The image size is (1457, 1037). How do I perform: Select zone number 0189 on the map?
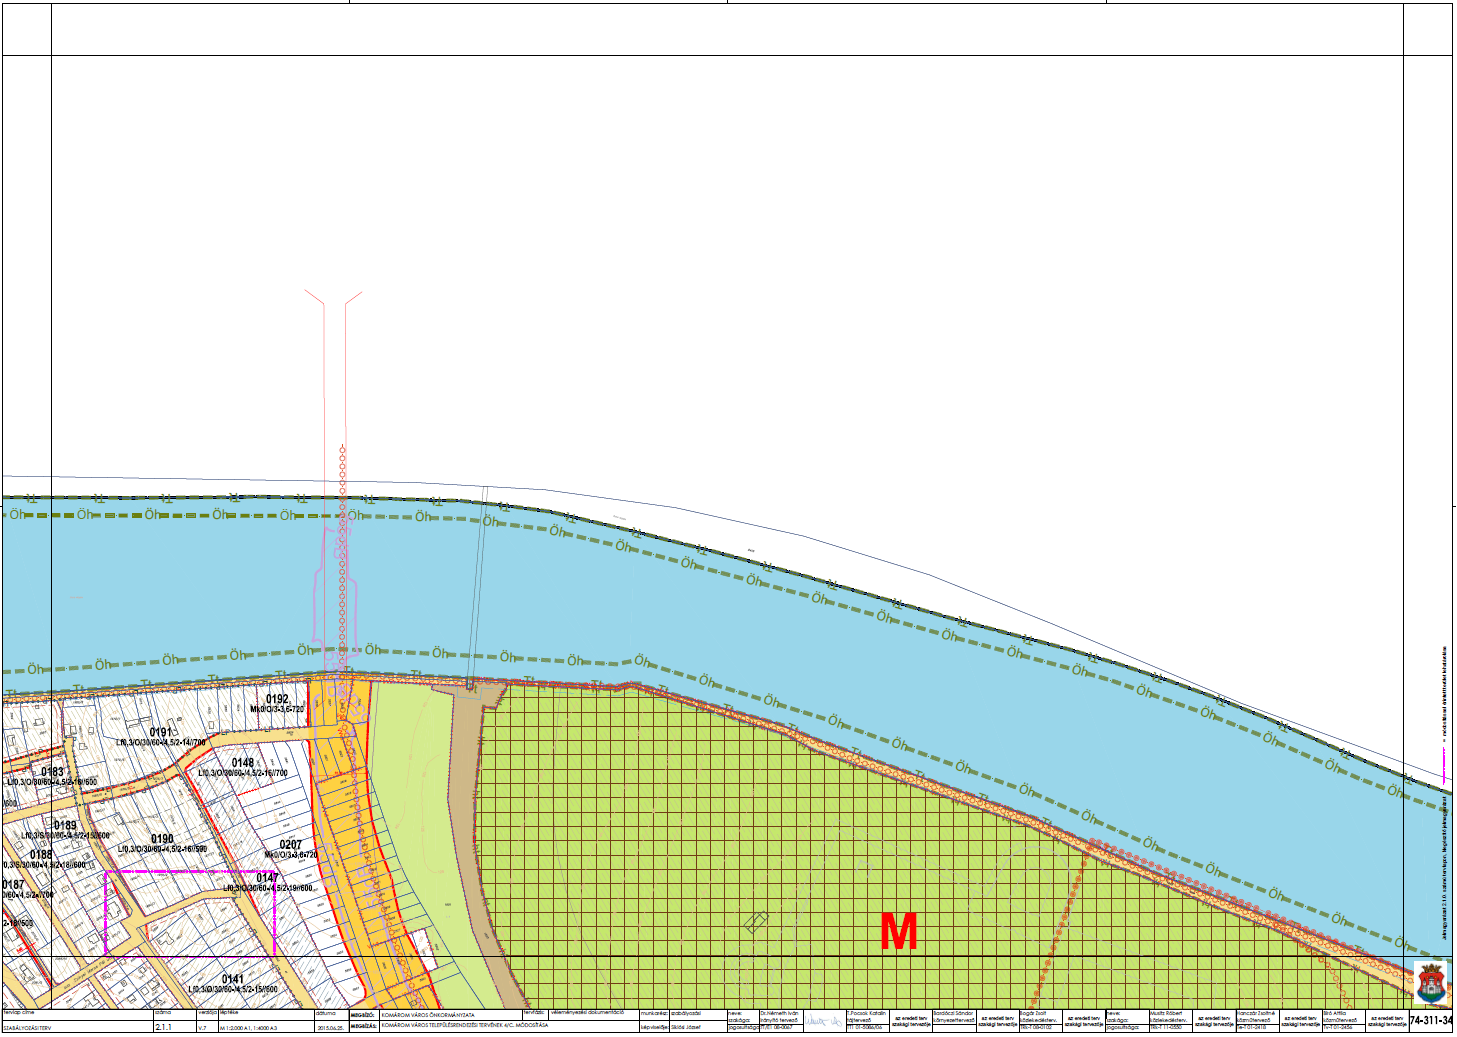click(65, 826)
